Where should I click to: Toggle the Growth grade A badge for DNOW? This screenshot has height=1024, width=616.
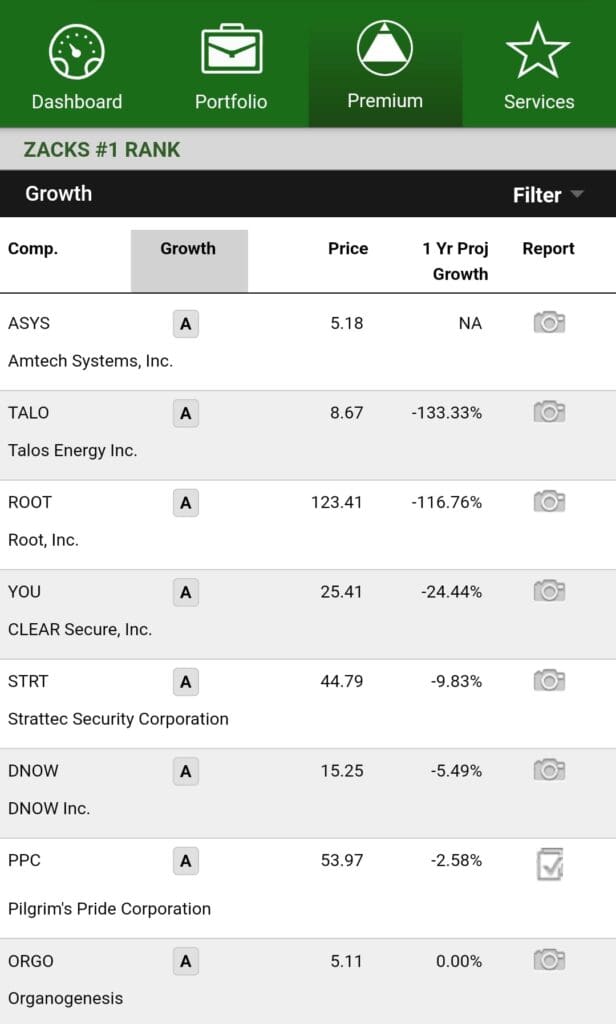pos(185,771)
